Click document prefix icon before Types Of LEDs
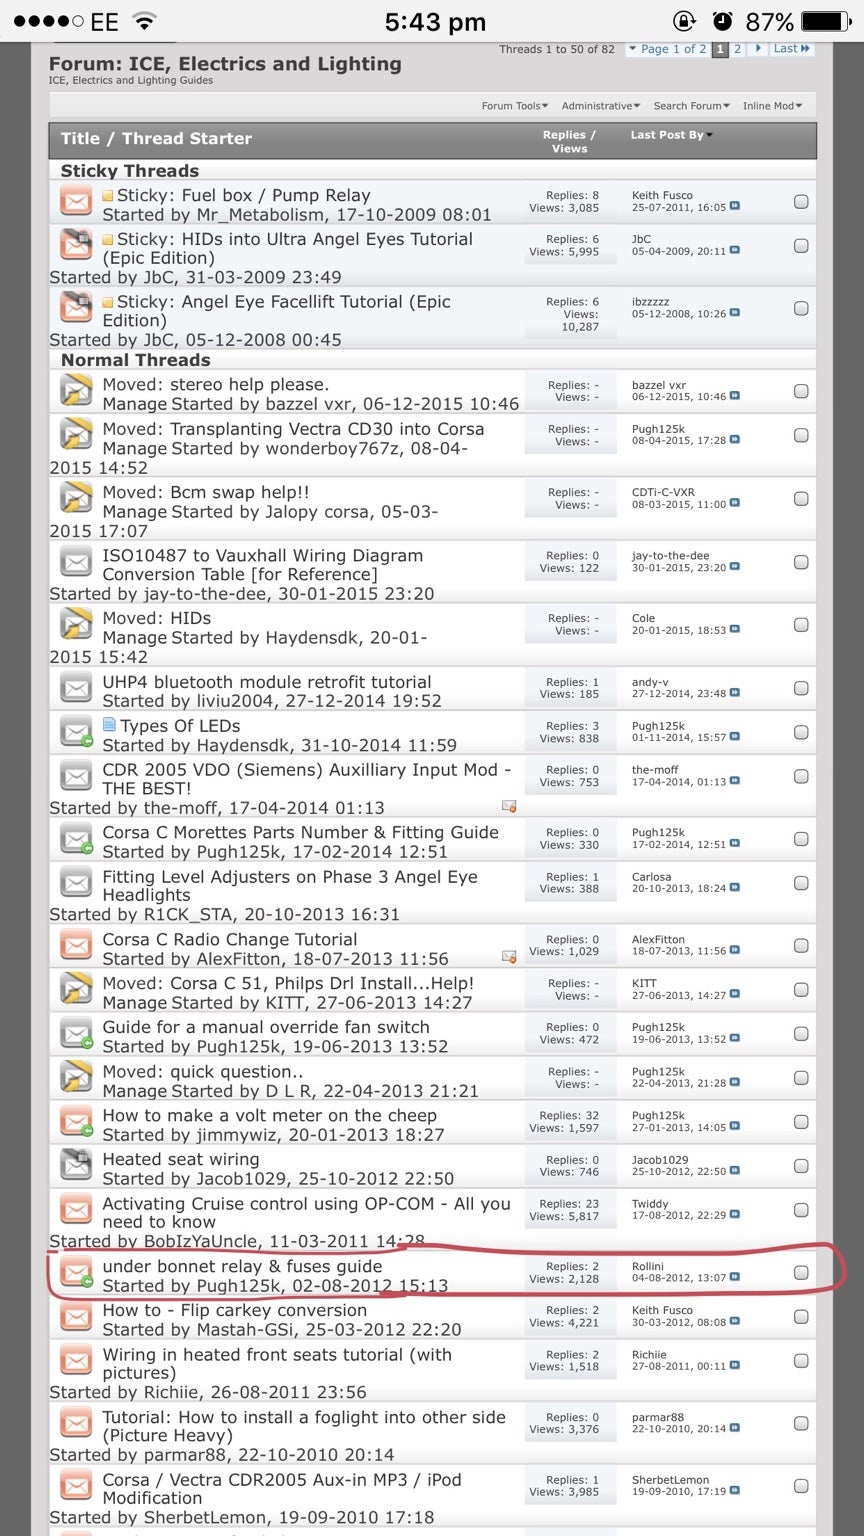This screenshot has width=864, height=1536. point(109,725)
